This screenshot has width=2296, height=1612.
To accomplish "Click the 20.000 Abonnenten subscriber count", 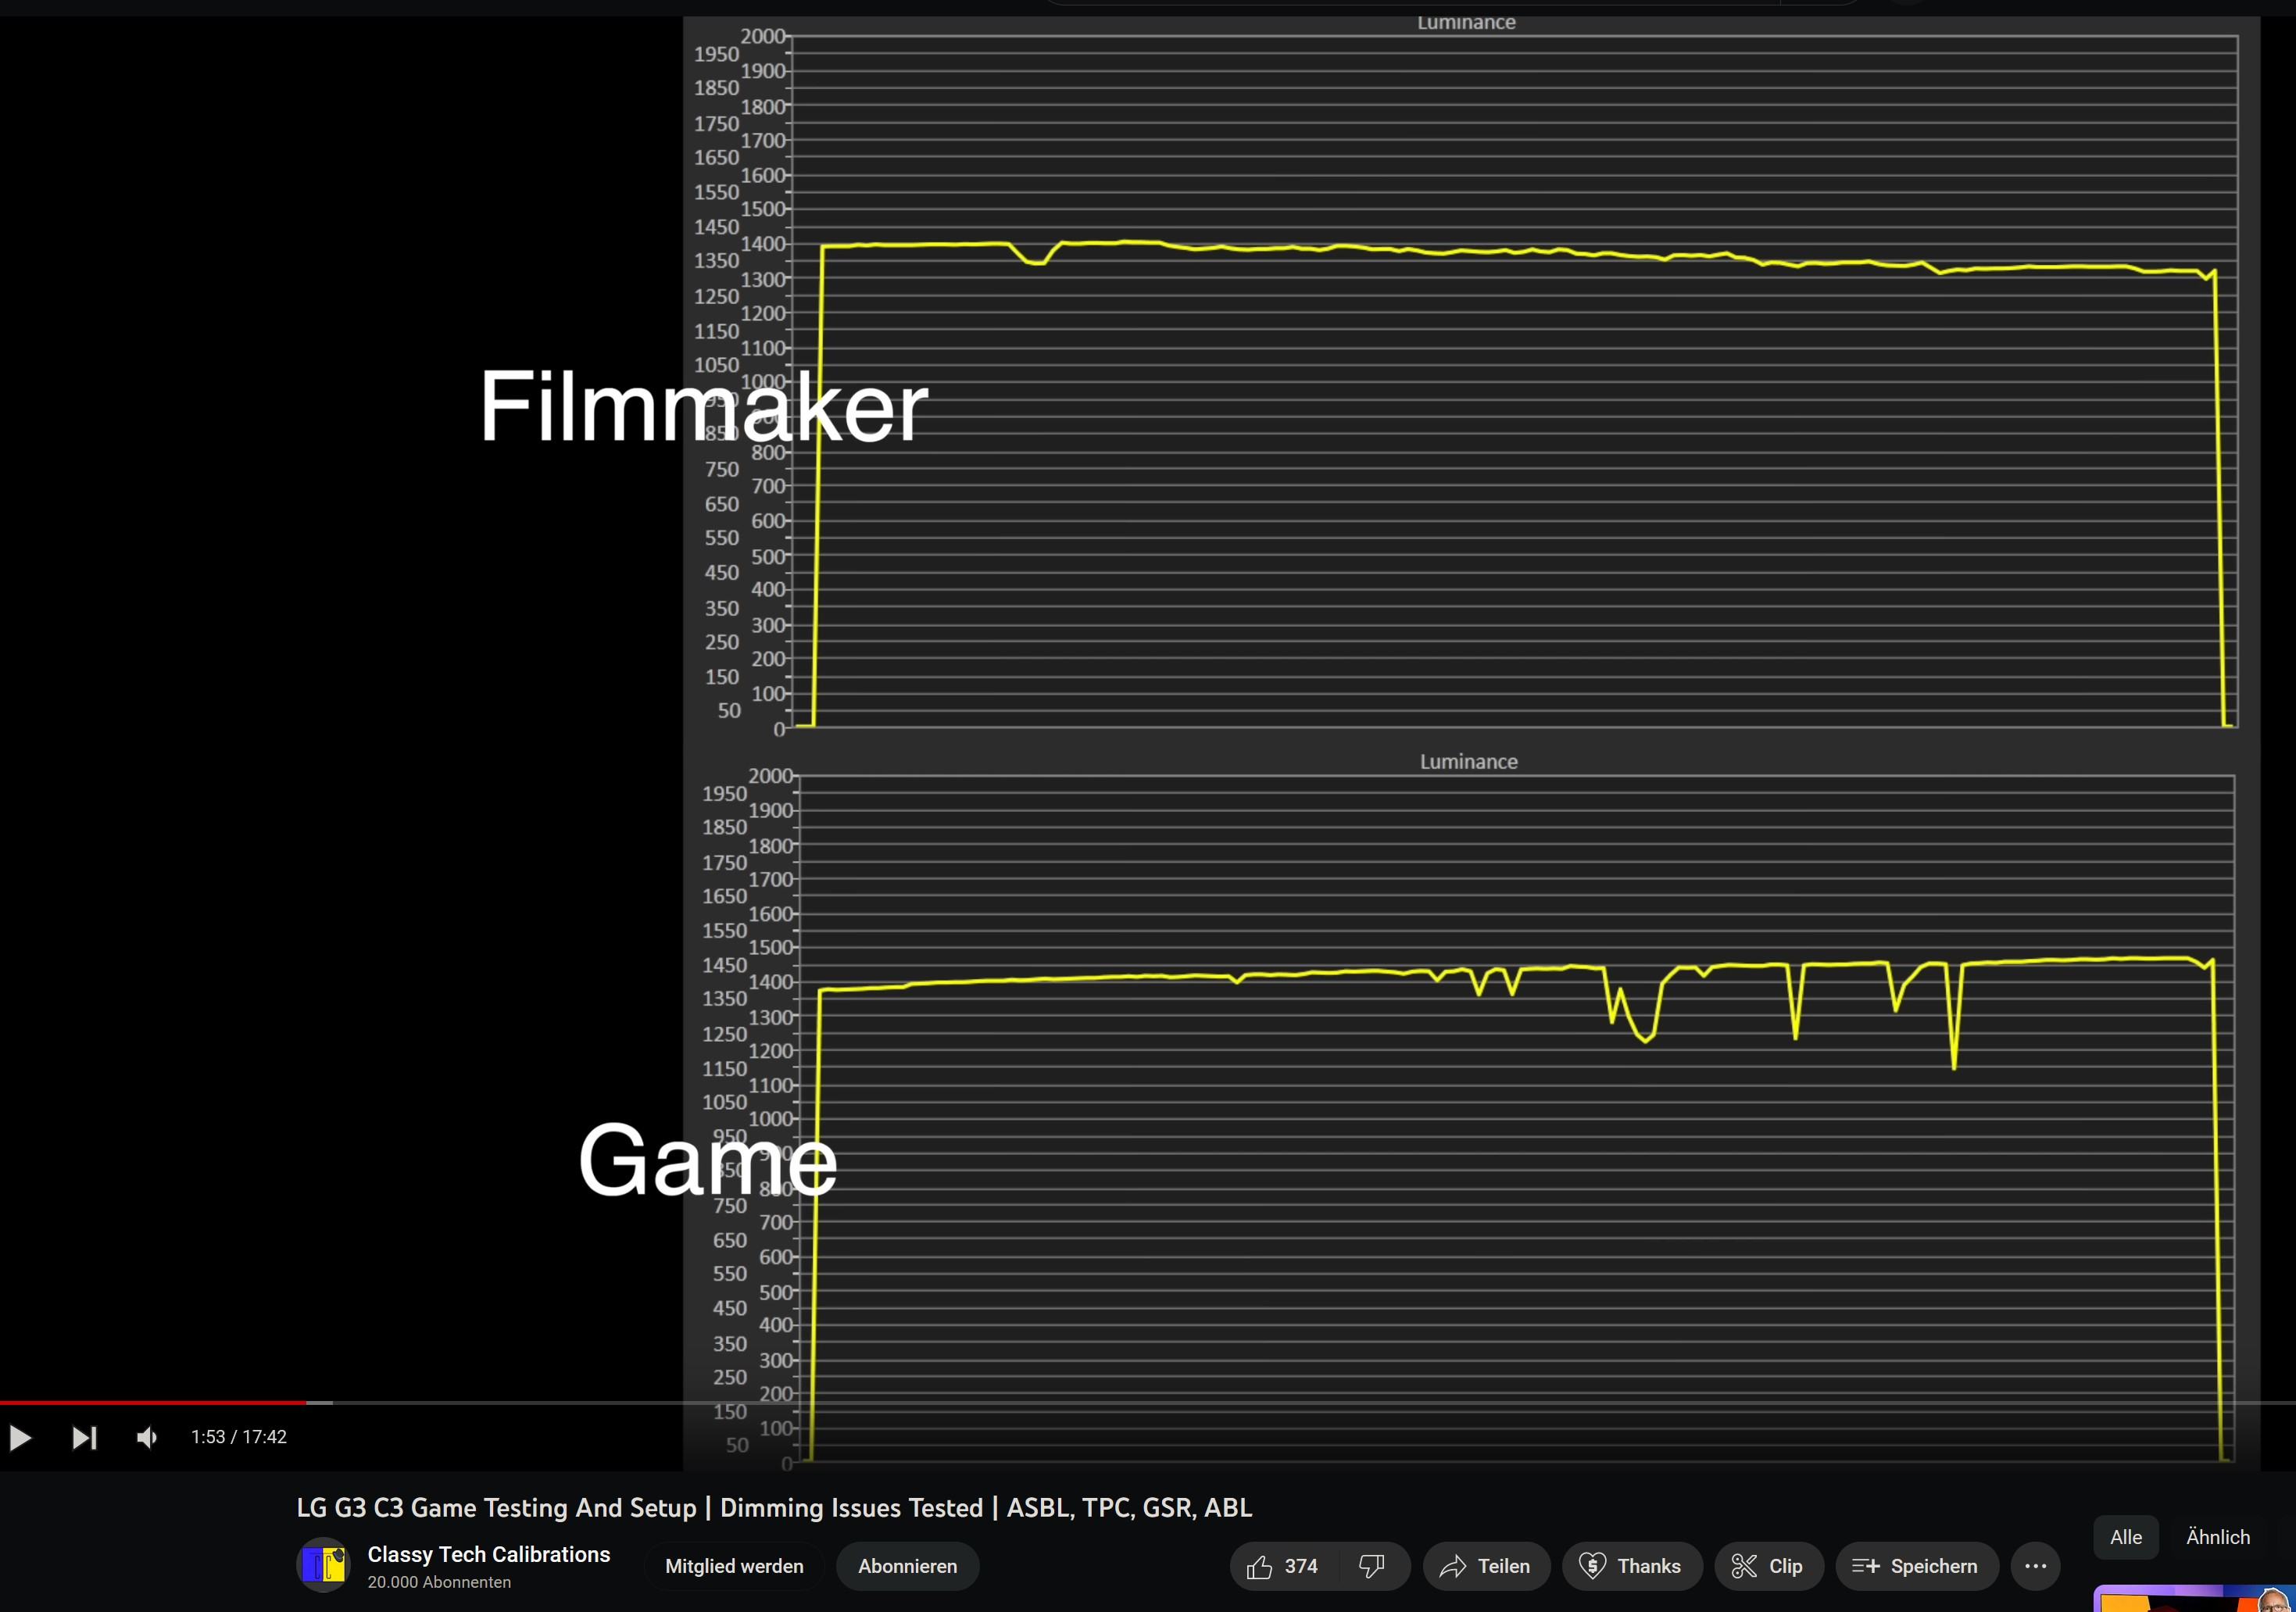I will 439,1582.
